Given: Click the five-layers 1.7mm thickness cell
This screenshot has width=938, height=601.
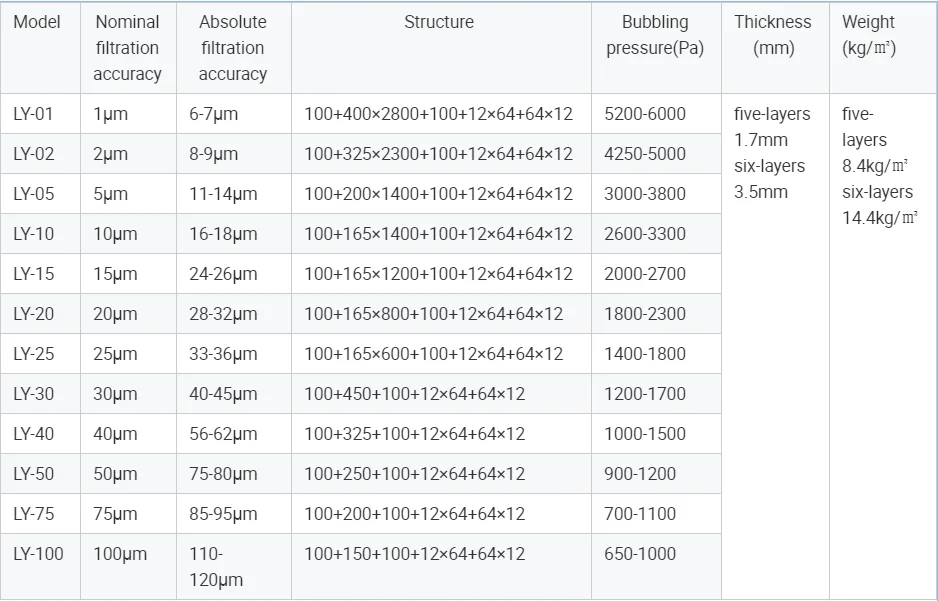Looking at the screenshot, I should 772,127.
